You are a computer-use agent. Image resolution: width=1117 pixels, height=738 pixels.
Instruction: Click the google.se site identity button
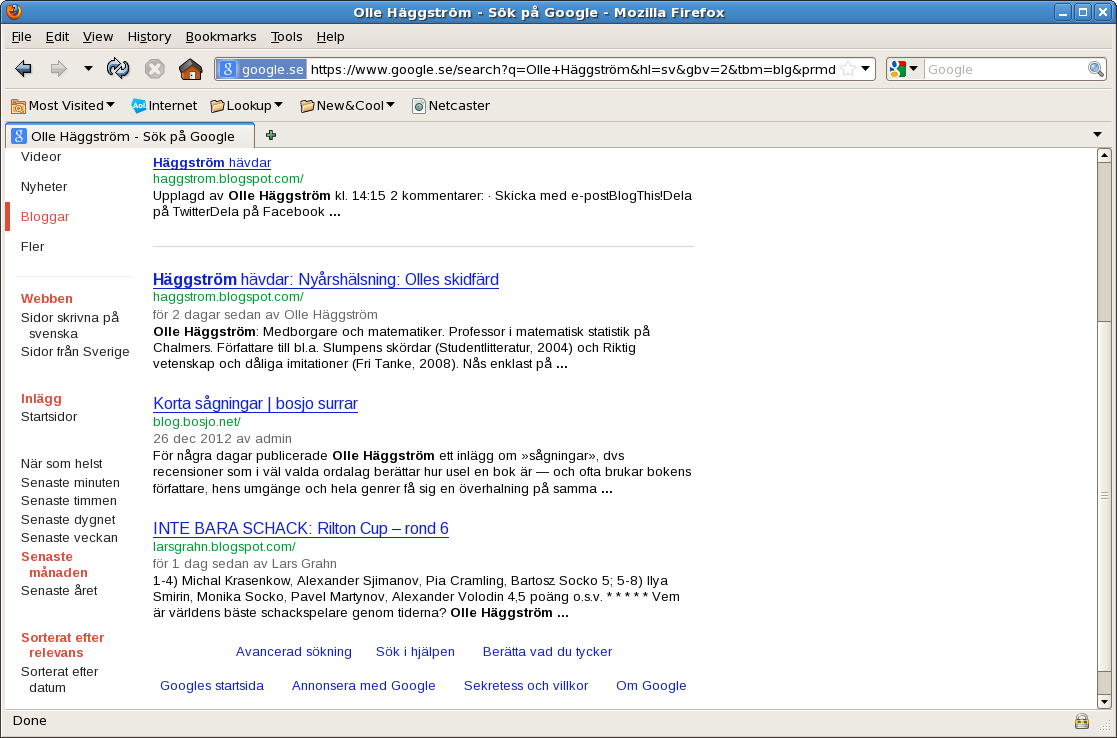click(x=261, y=69)
